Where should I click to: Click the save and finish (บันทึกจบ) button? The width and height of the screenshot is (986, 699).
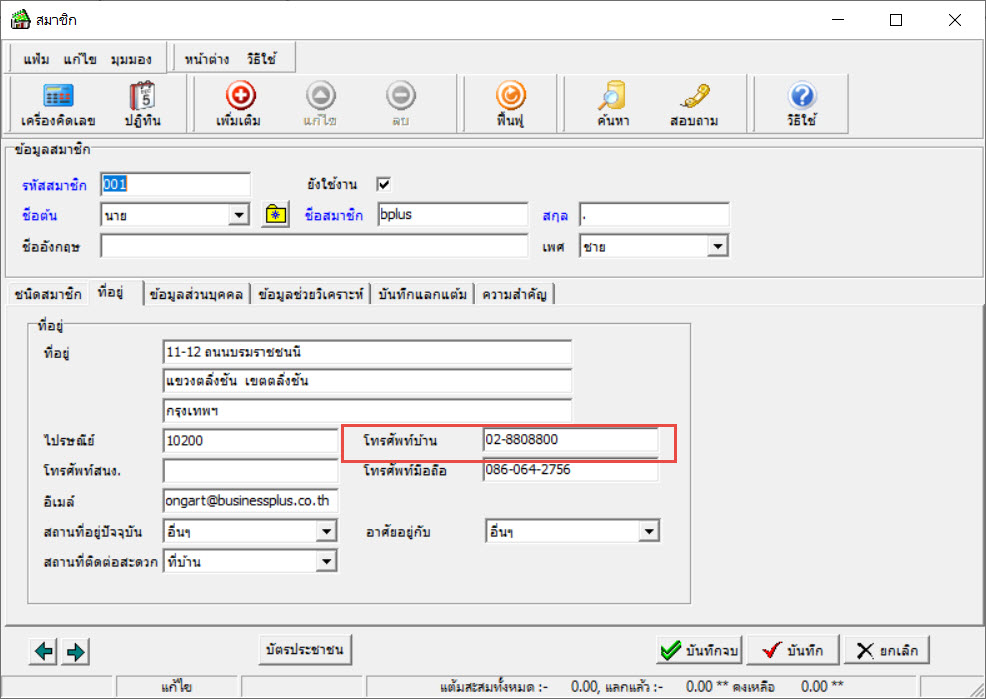coord(699,651)
